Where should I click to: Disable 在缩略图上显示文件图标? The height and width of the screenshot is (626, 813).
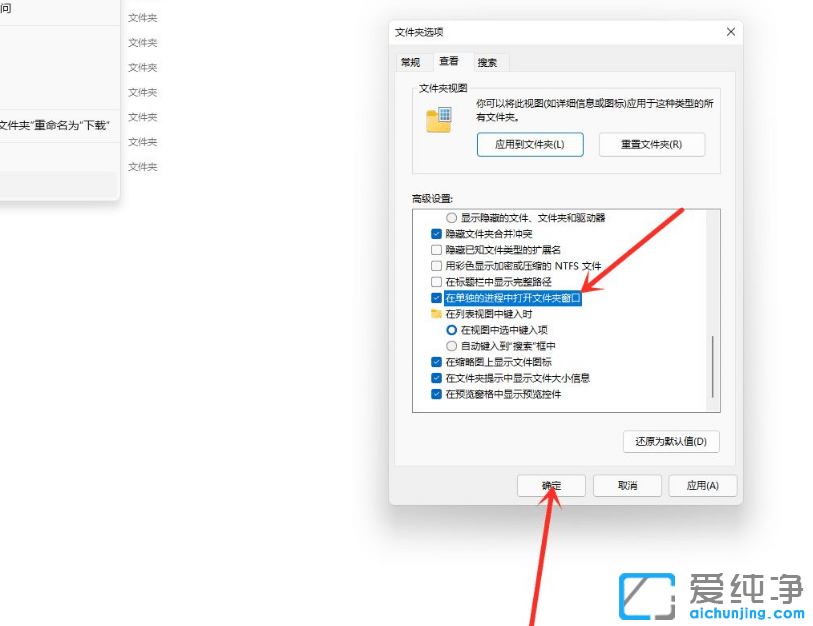pos(436,362)
